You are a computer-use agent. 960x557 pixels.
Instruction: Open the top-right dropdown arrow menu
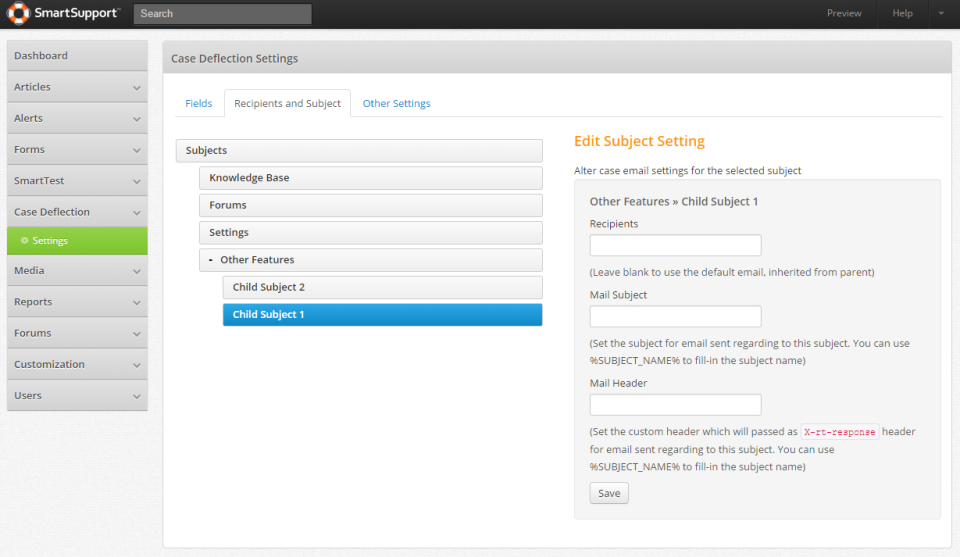tap(941, 13)
